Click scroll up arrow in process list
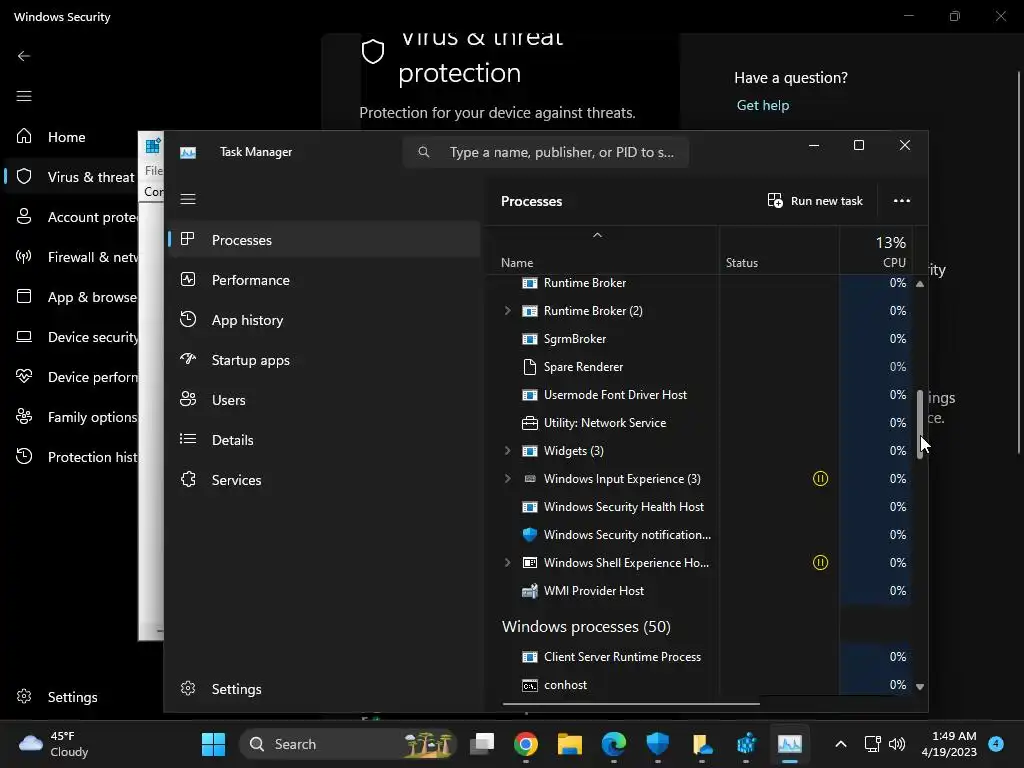 920,284
